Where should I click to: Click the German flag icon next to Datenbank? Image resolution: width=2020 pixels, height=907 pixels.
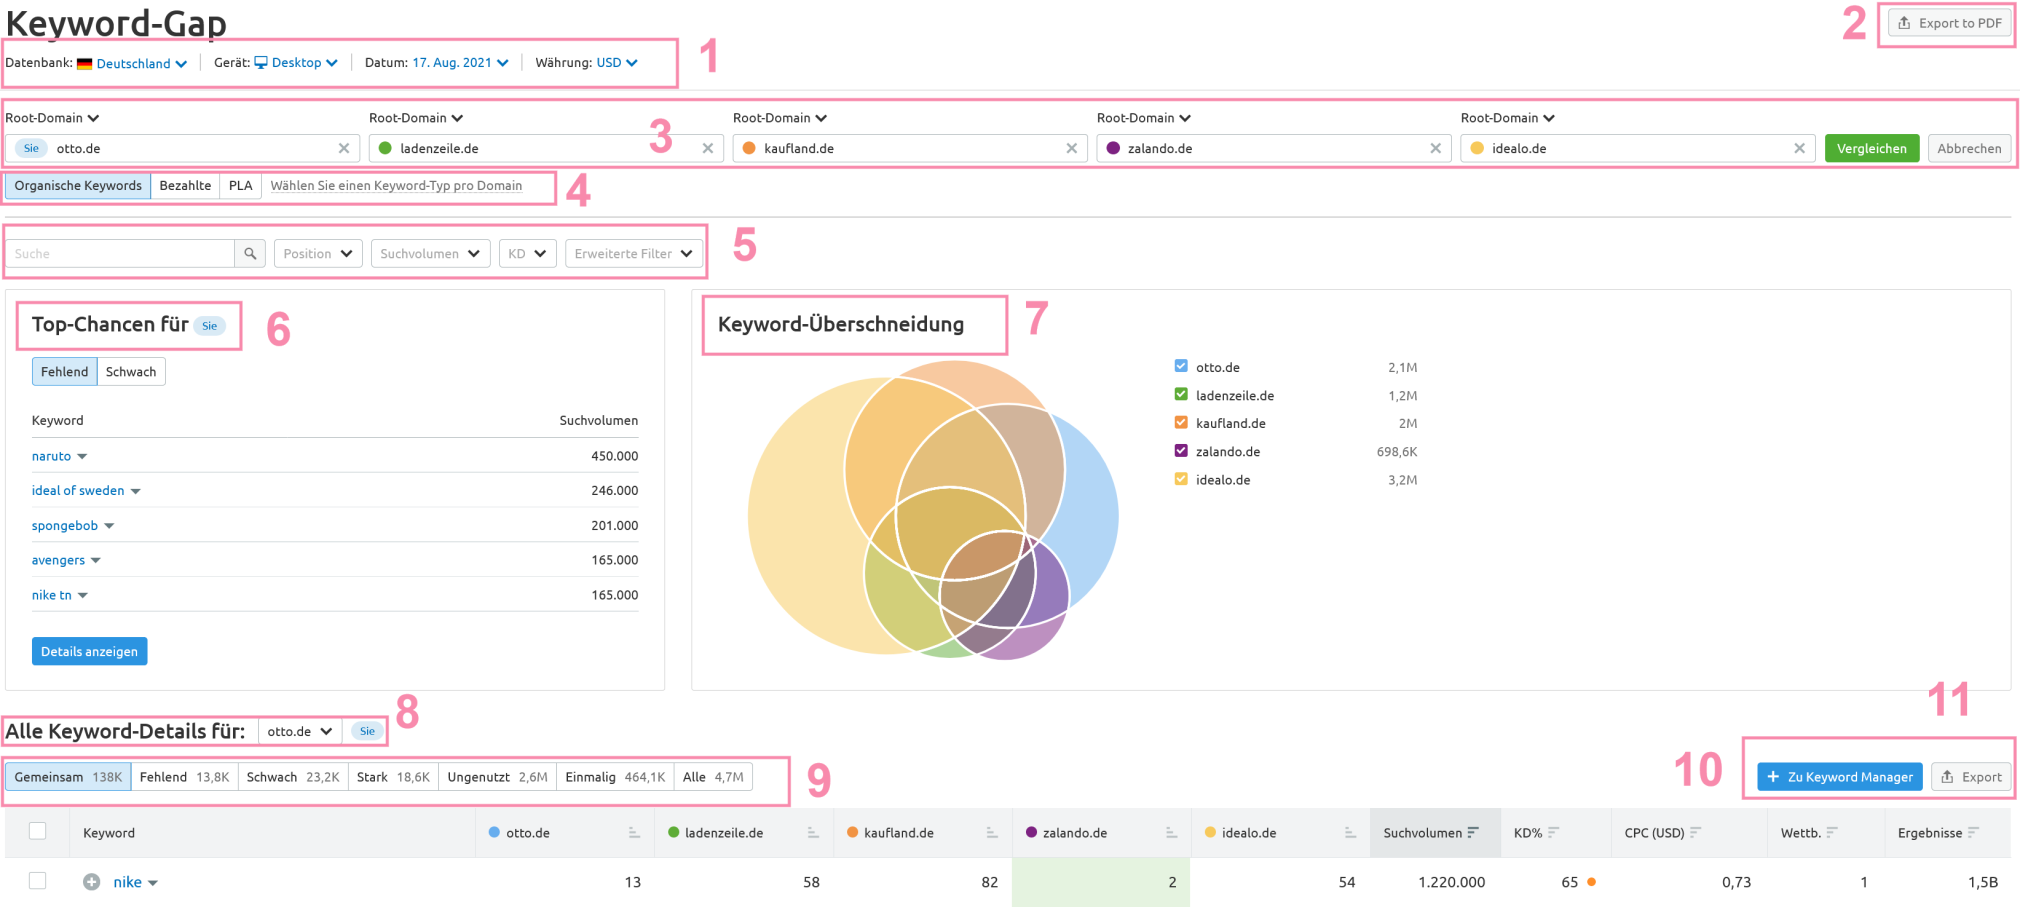86,63
